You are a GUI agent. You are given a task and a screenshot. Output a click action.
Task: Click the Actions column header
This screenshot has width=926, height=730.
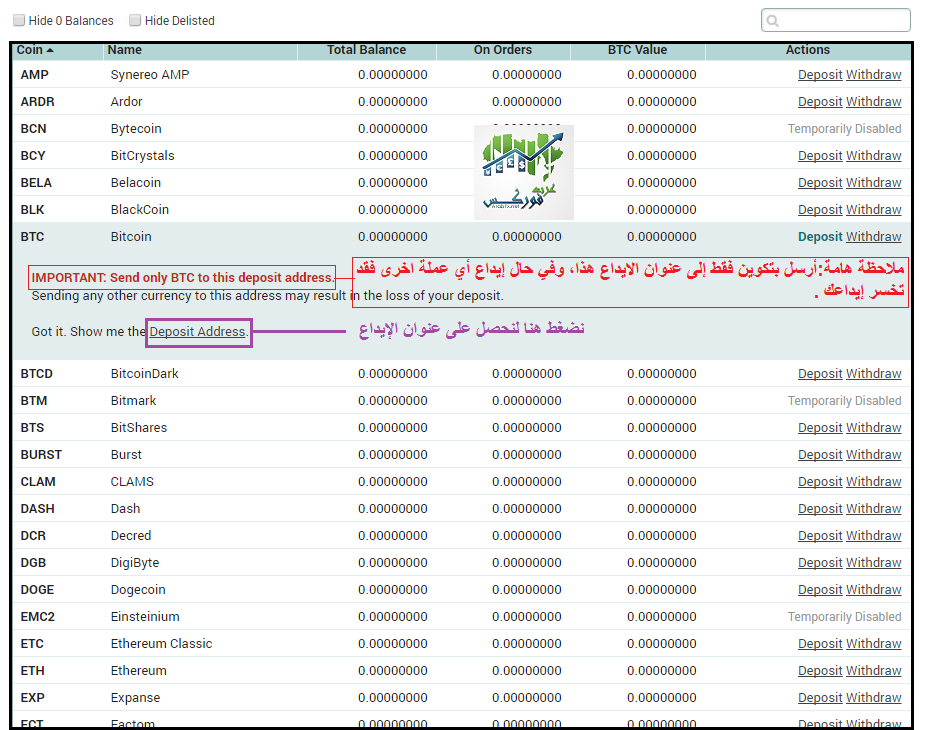(807, 50)
